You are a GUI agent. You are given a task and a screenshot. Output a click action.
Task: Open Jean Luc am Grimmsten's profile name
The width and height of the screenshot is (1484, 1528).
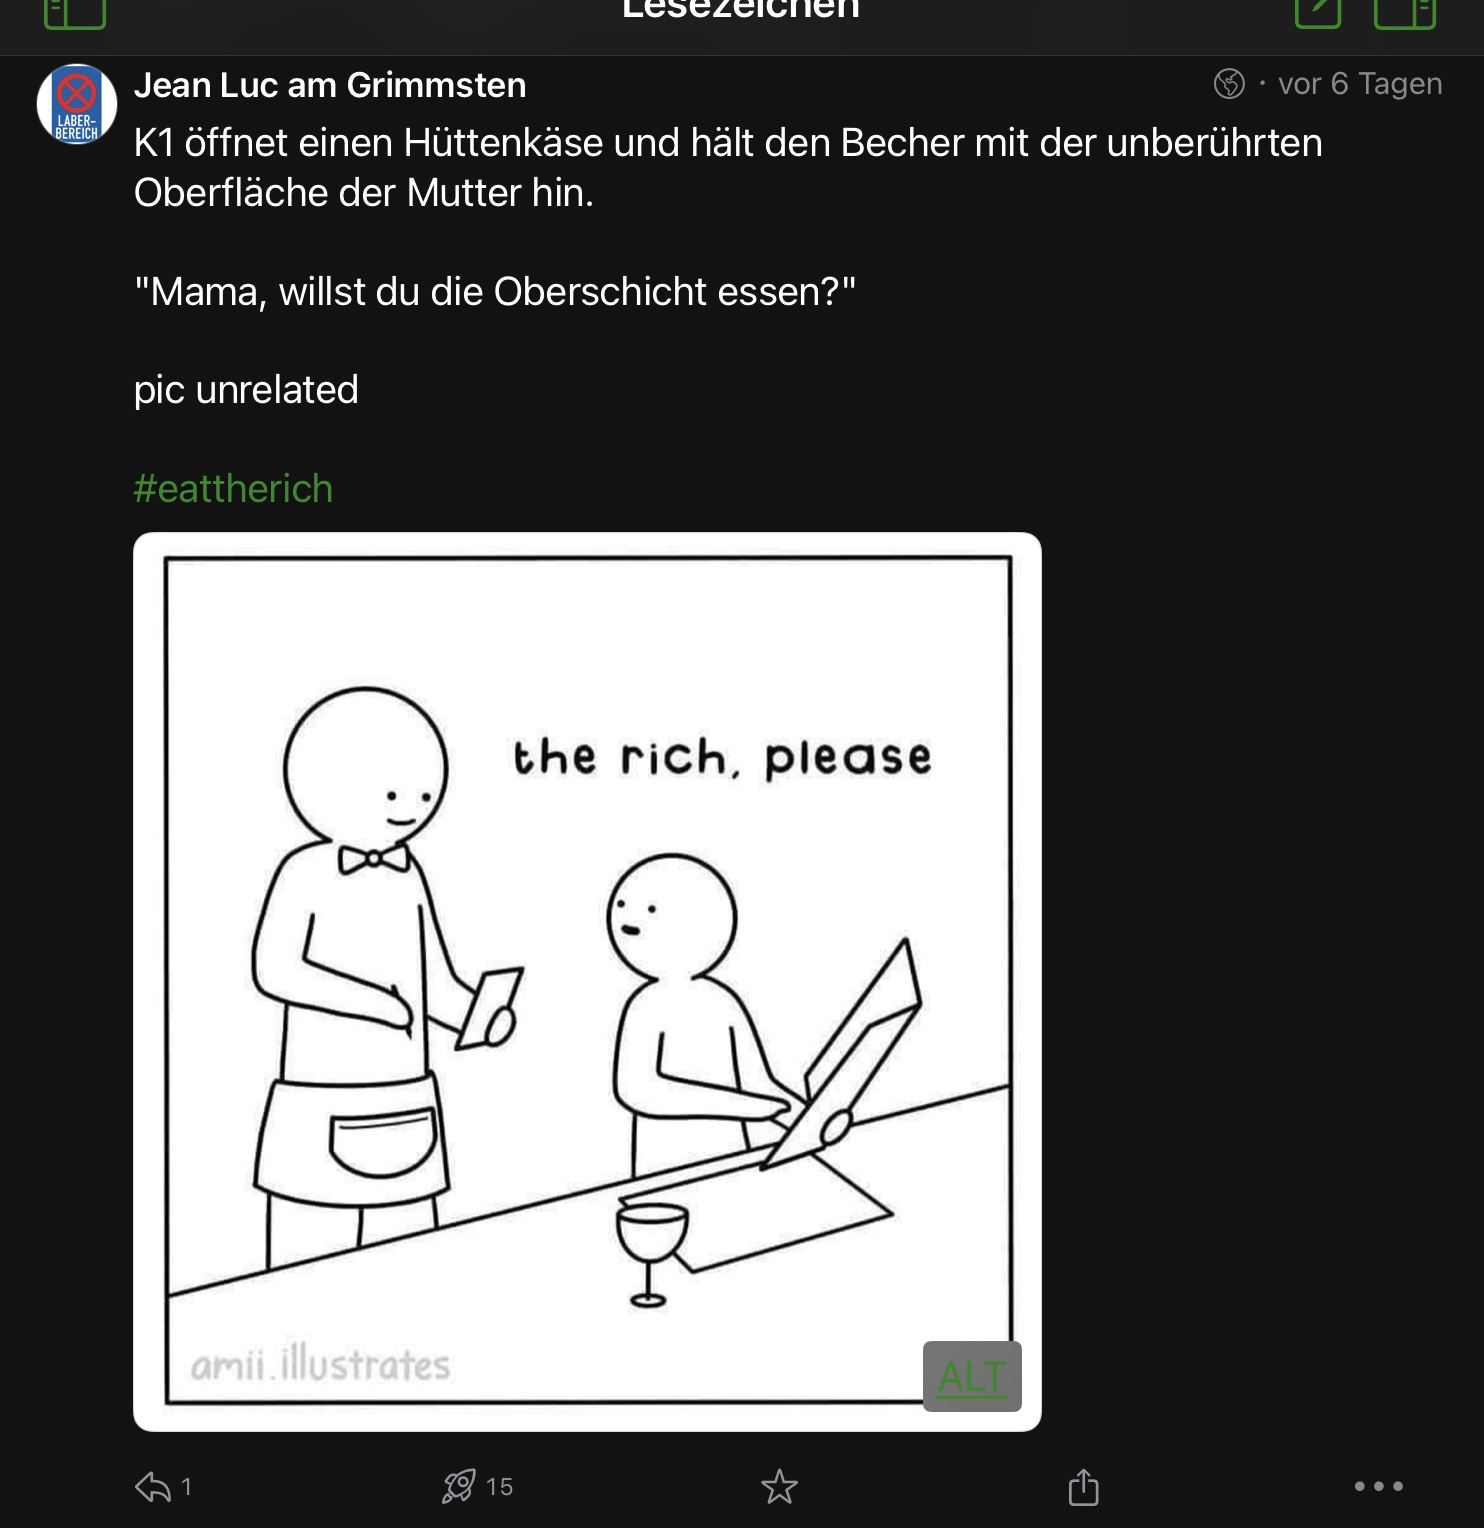pyautogui.click(x=330, y=86)
